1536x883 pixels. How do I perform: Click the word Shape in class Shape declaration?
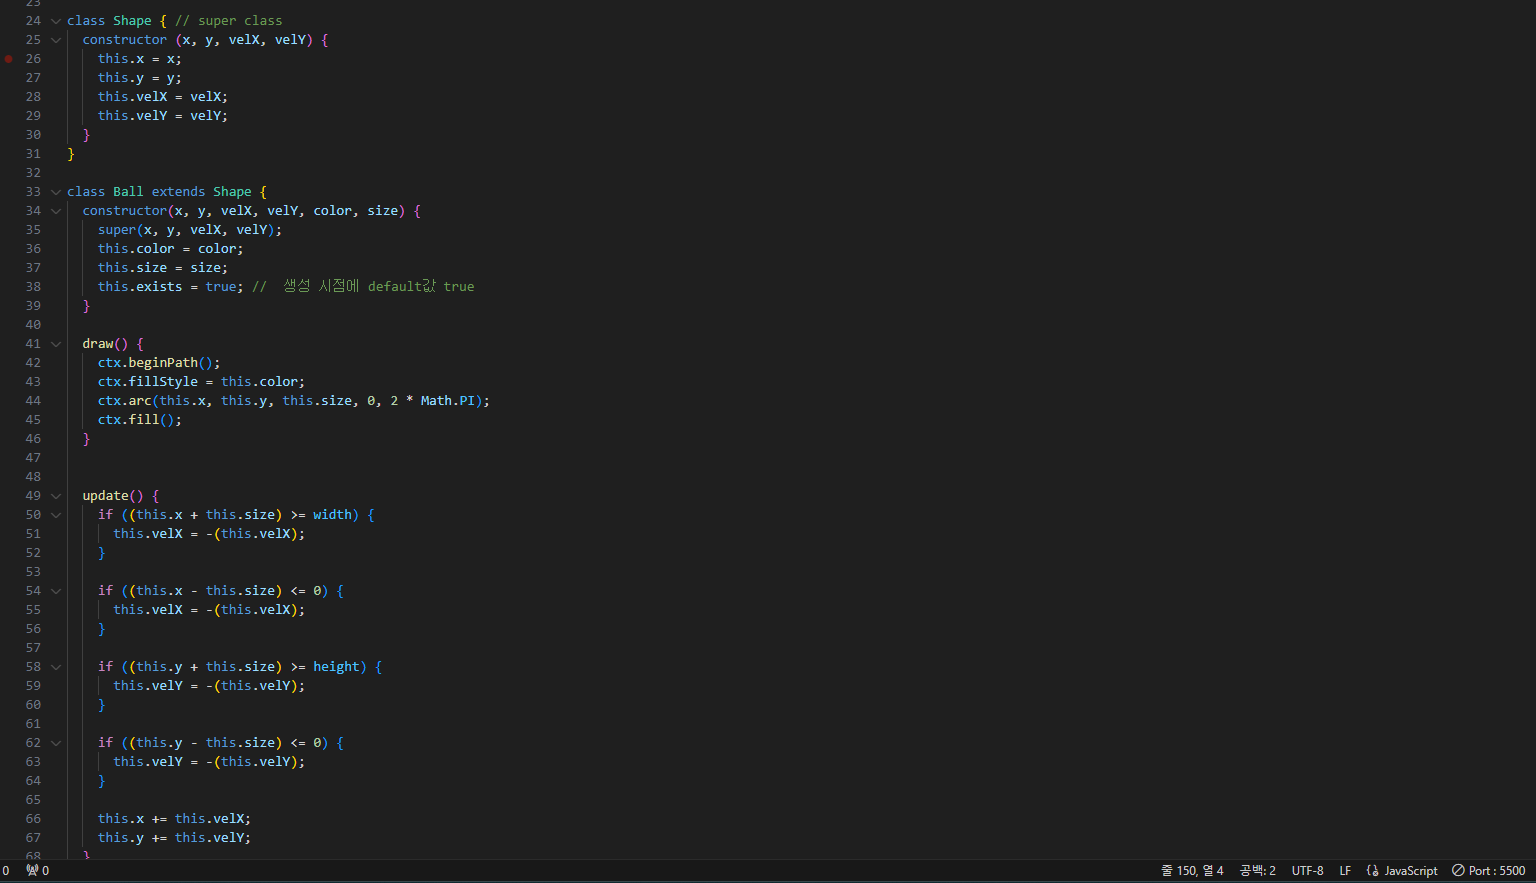click(x=132, y=21)
